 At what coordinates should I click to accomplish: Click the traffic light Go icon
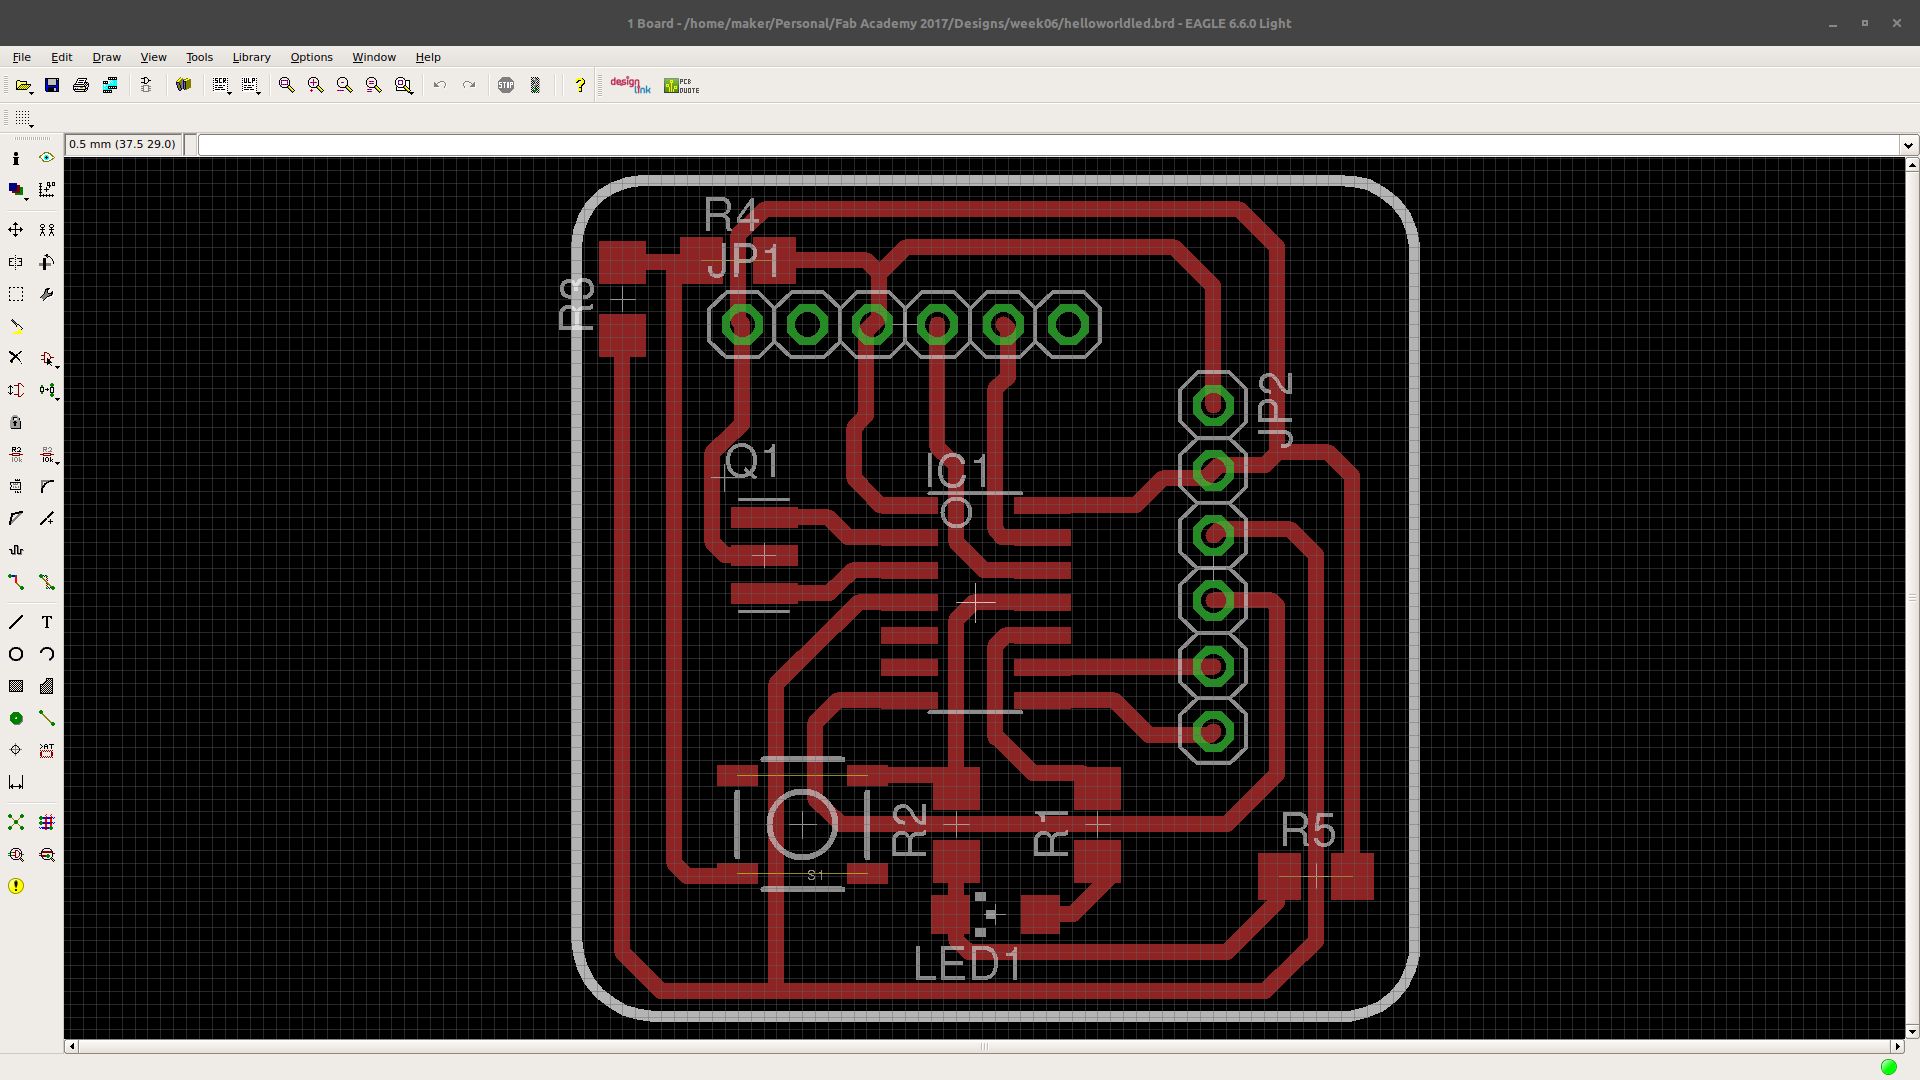tap(535, 86)
